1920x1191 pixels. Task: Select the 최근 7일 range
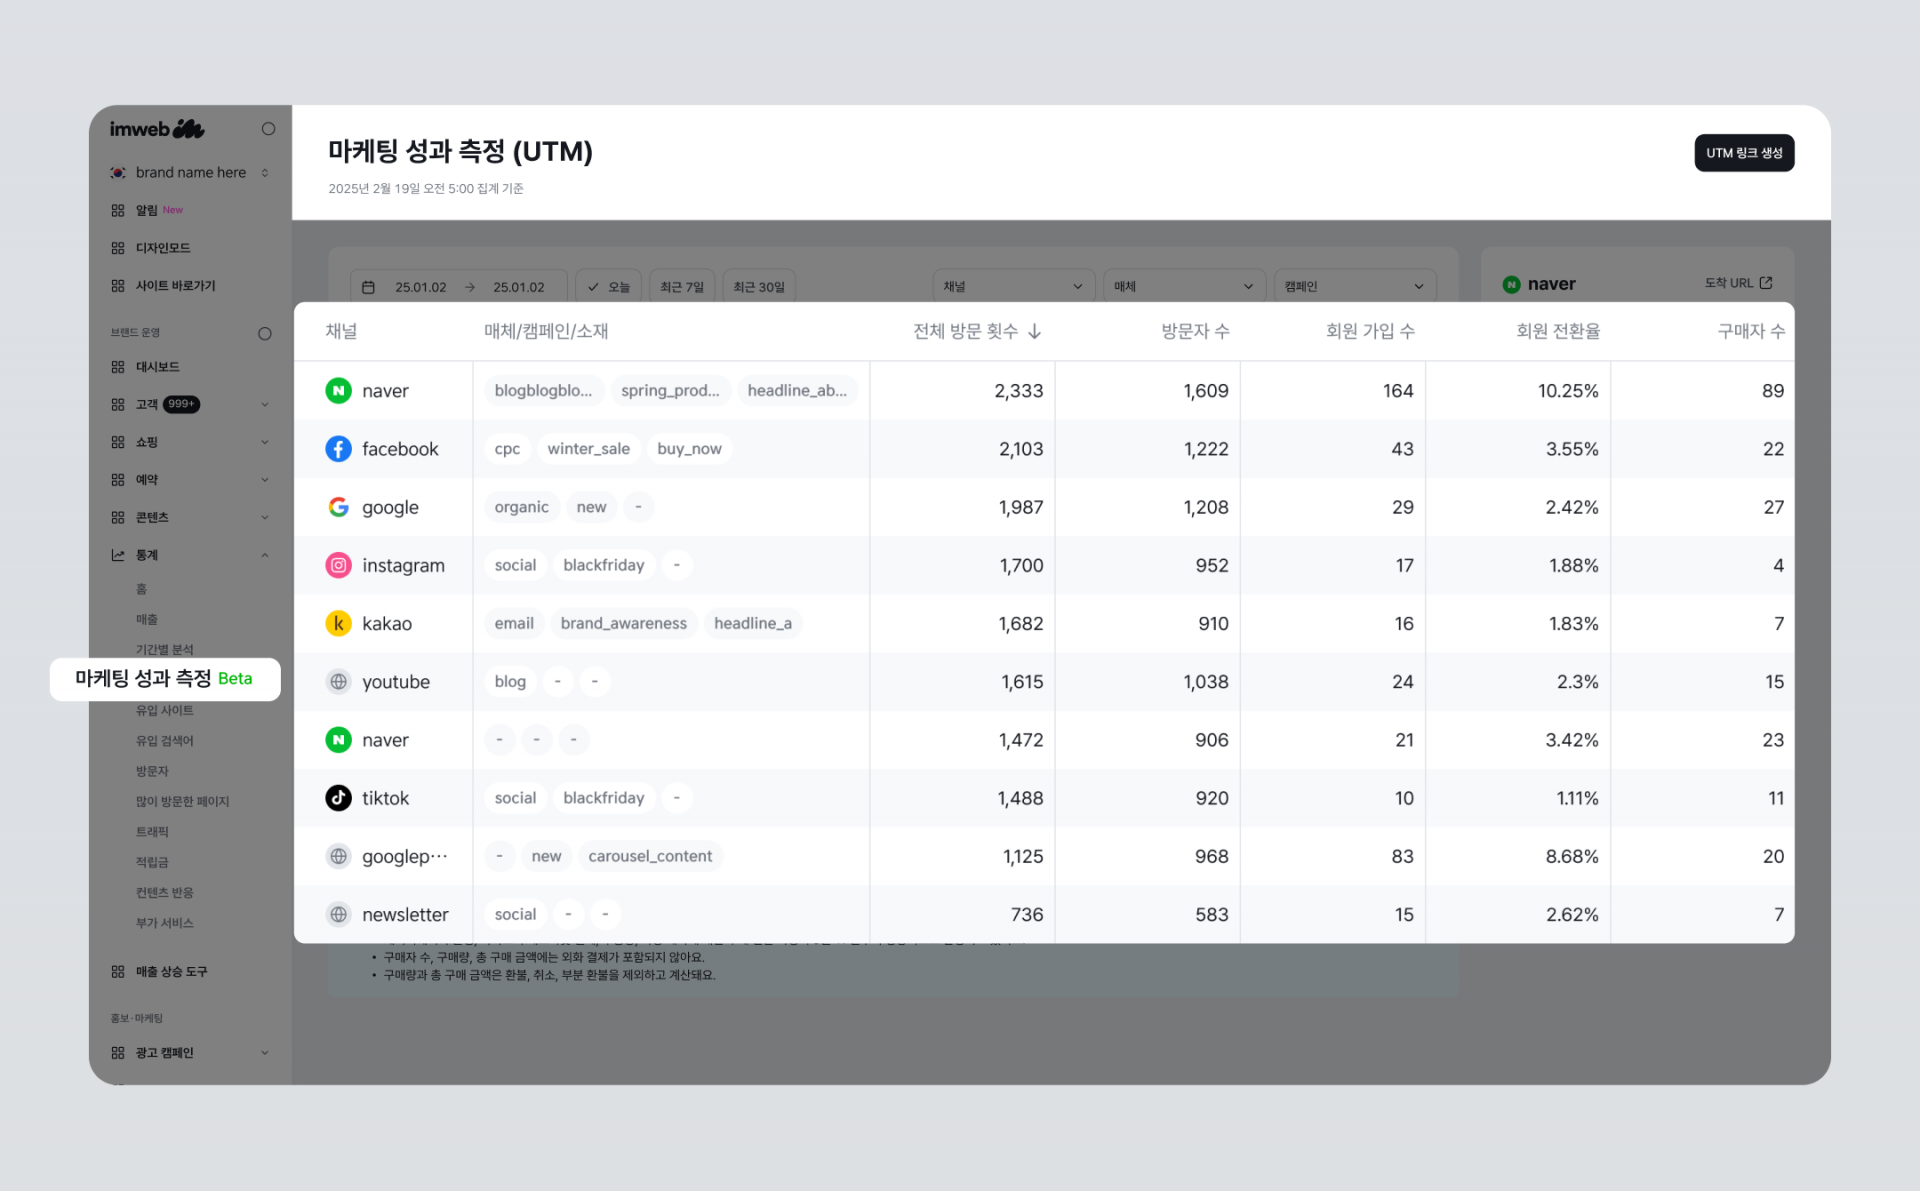pos(682,287)
